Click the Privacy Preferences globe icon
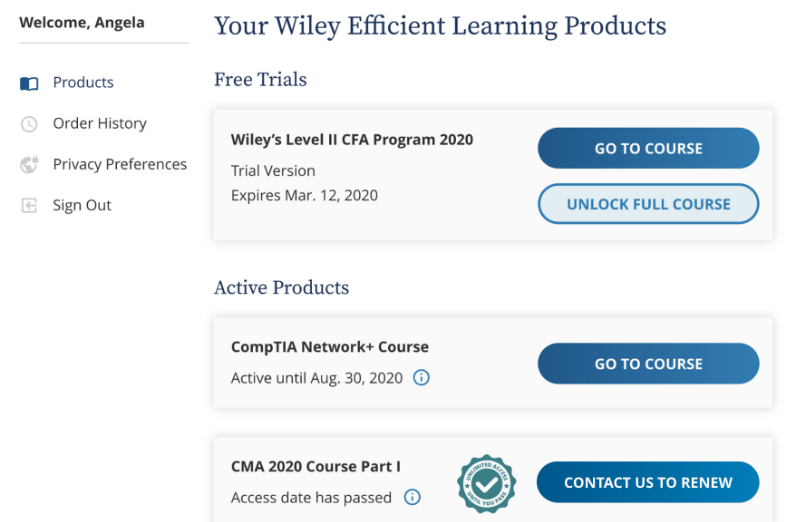This screenshot has width=790, height=522. 29,165
